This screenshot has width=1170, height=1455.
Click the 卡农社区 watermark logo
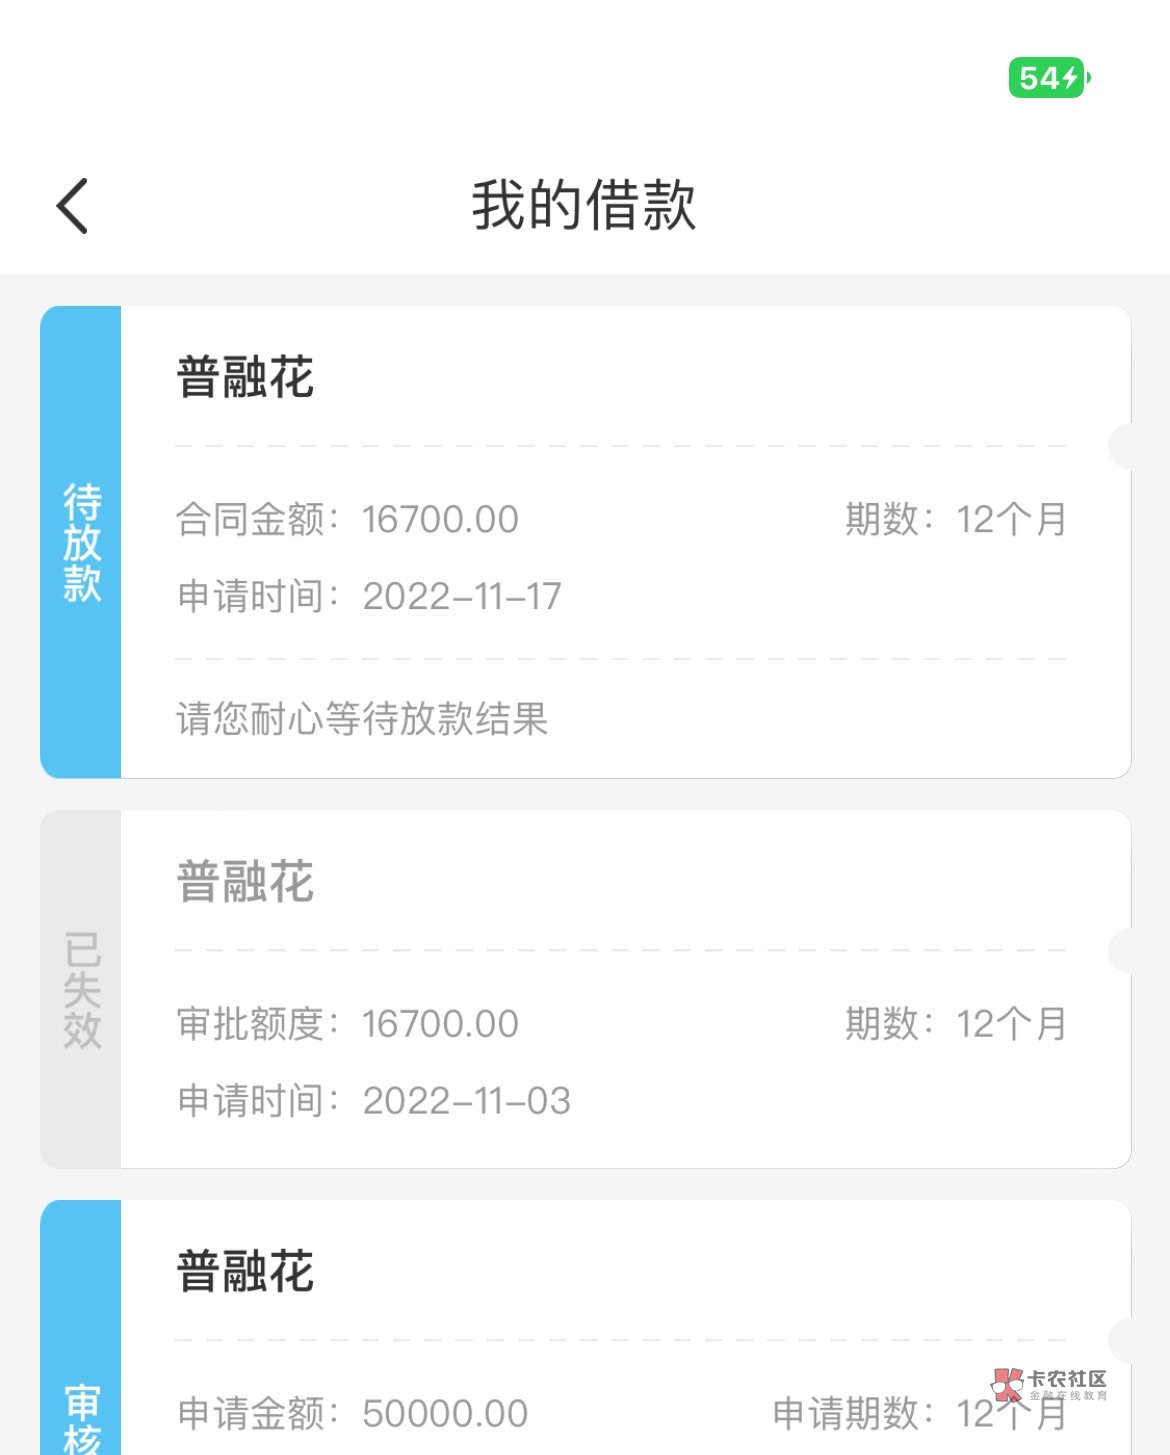click(1050, 1384)
